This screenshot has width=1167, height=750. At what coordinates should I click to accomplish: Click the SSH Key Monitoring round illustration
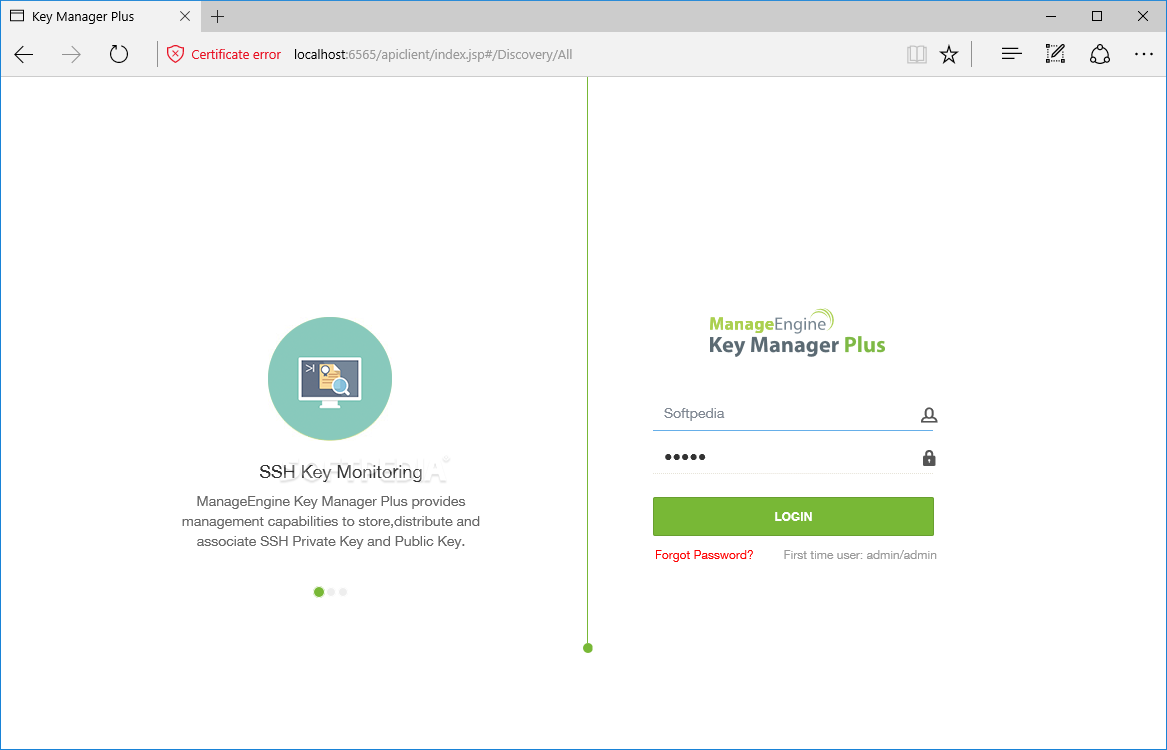[330, 379]
